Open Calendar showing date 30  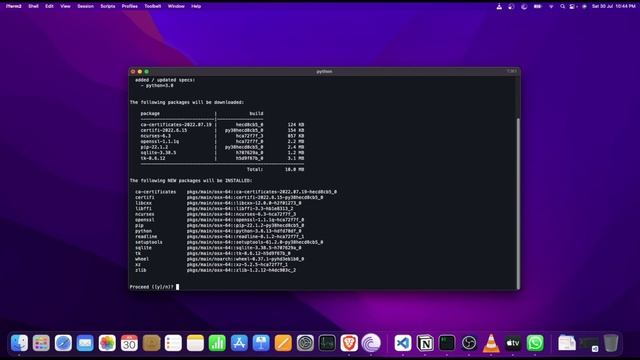click(x=129, y=343)
